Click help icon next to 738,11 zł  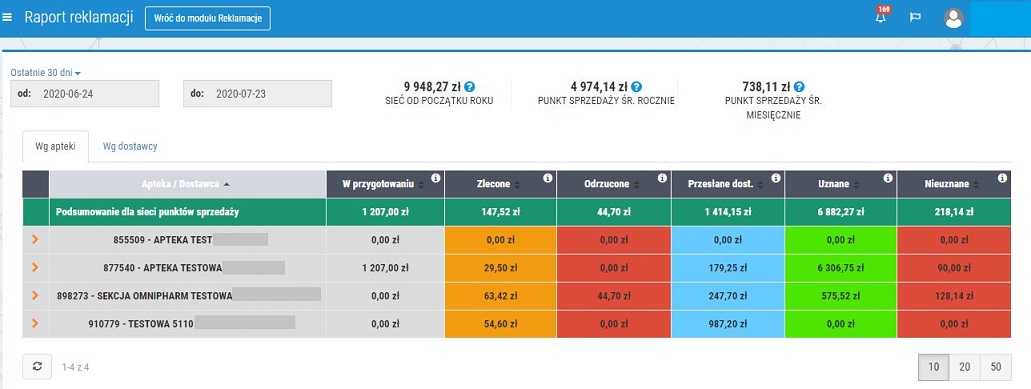799,87
